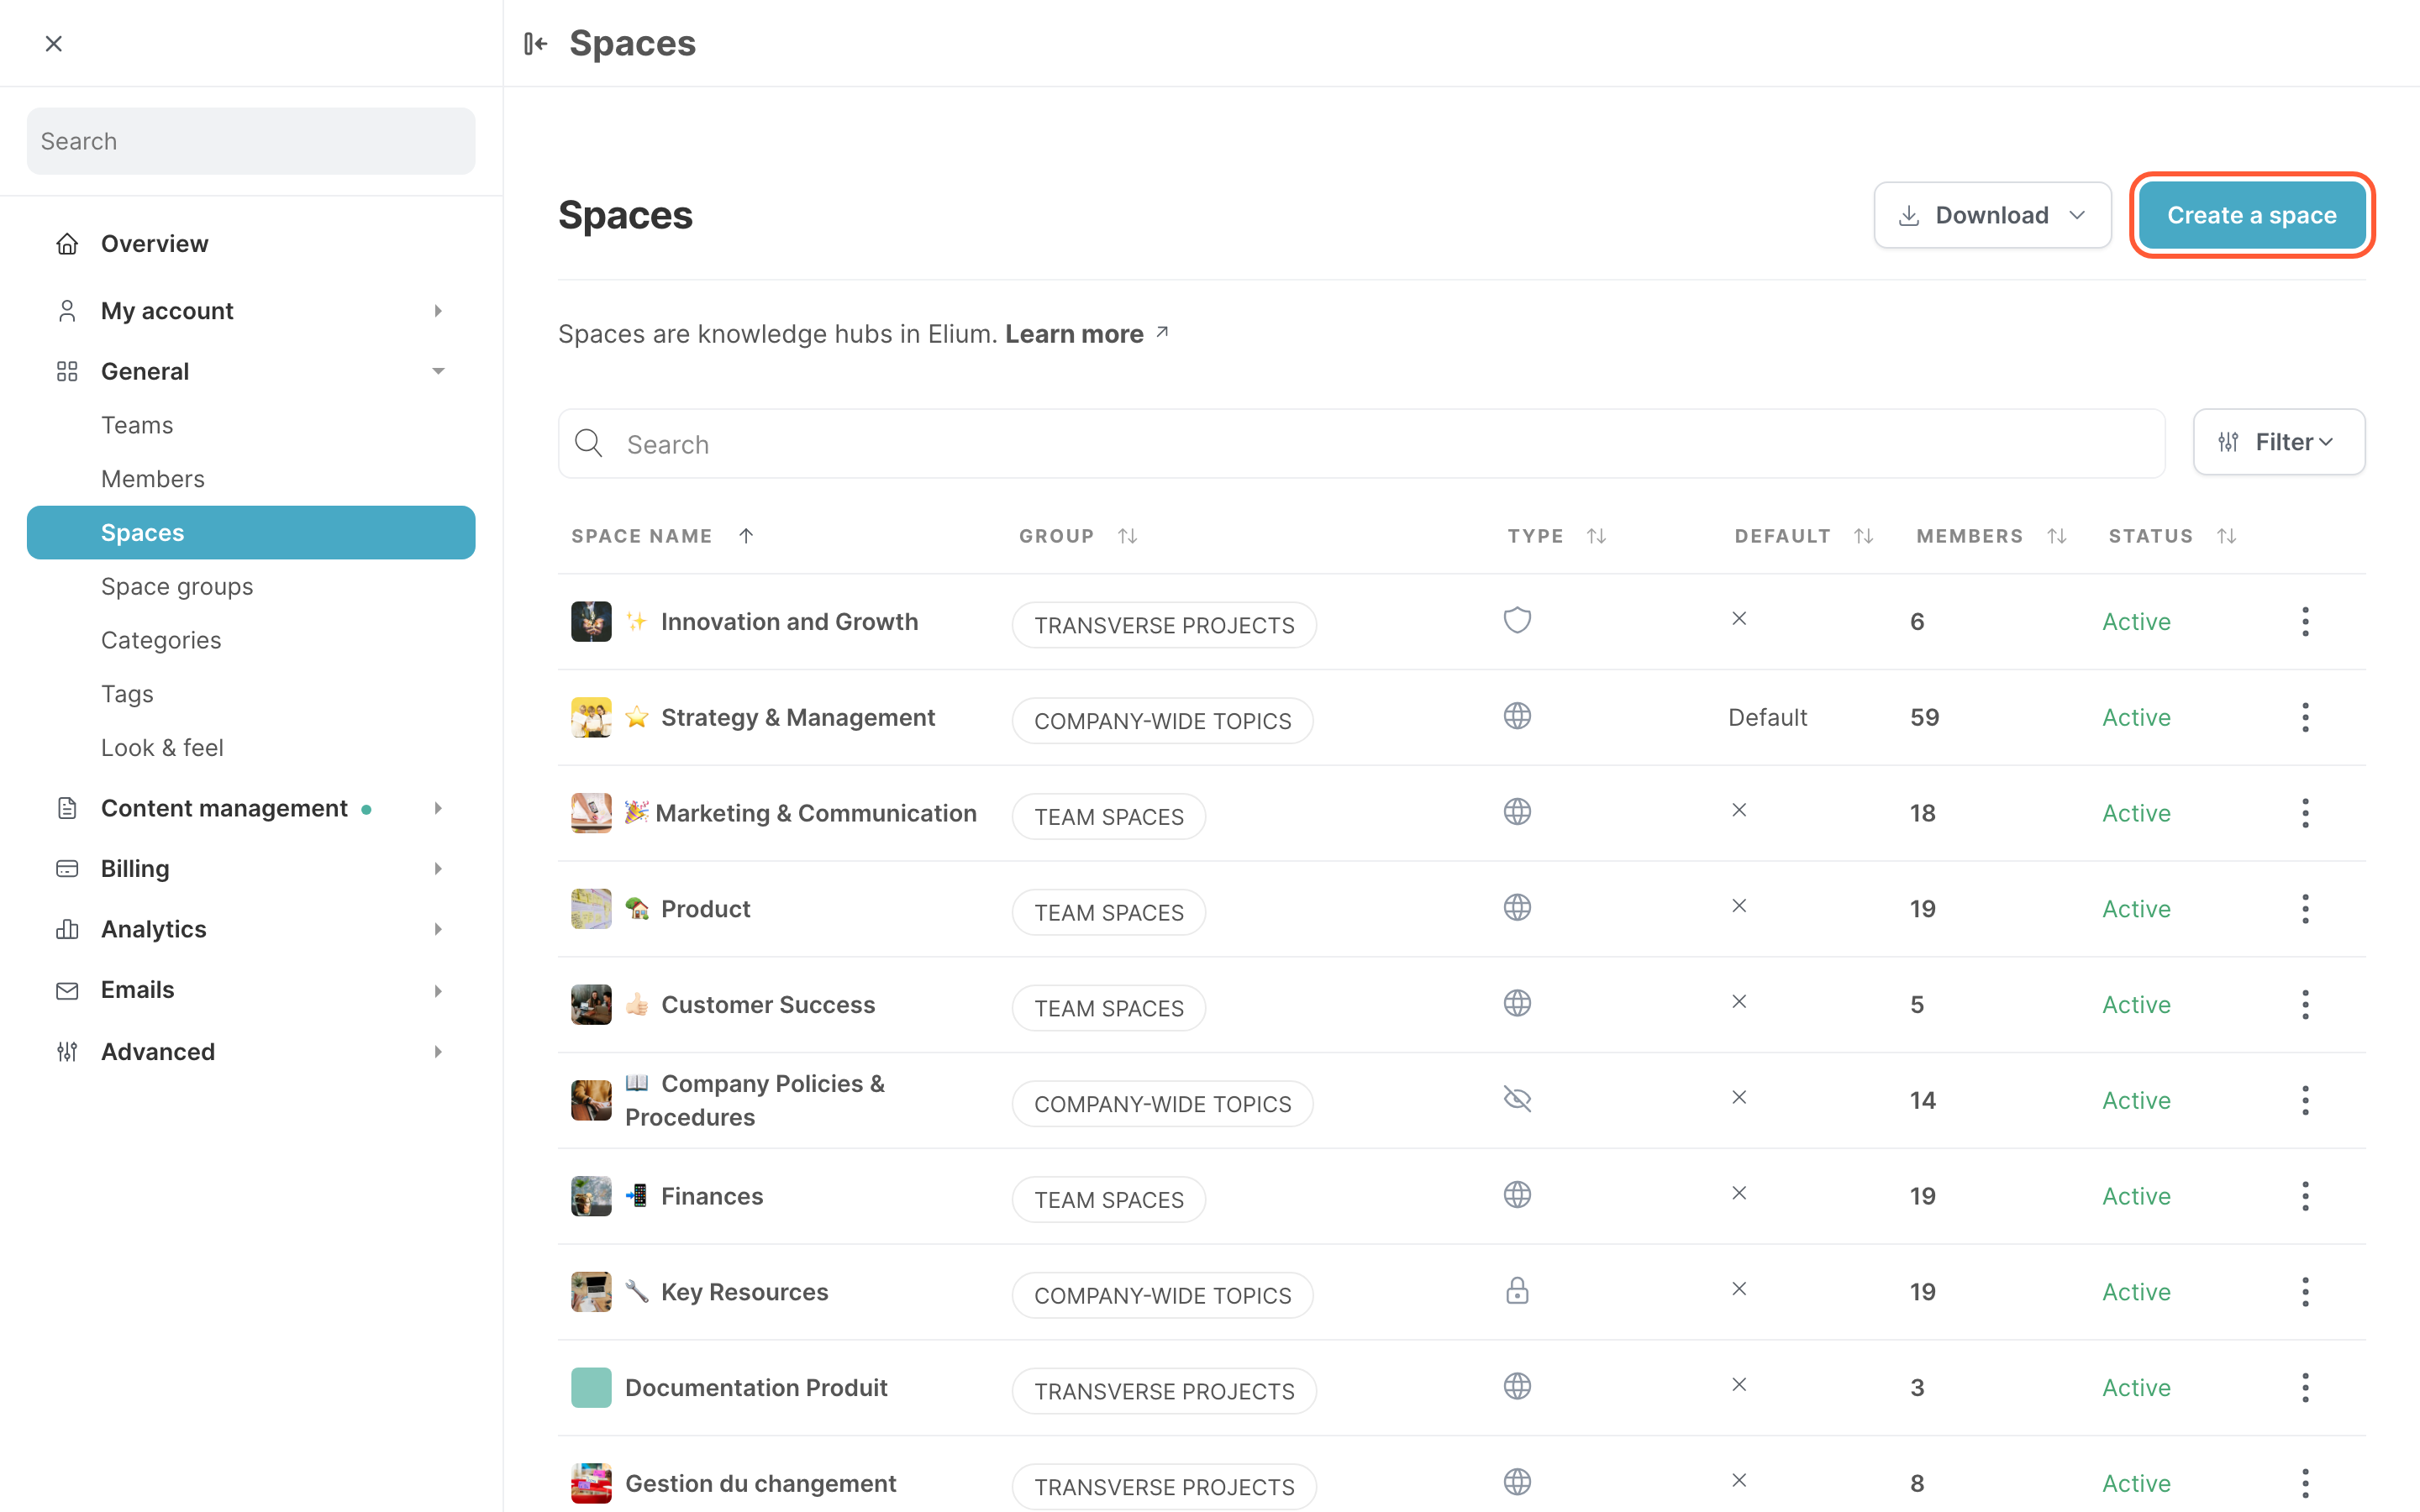The image size is (2420, 1512).
Task: Click the Create a space button
Action: (2251, 215)
